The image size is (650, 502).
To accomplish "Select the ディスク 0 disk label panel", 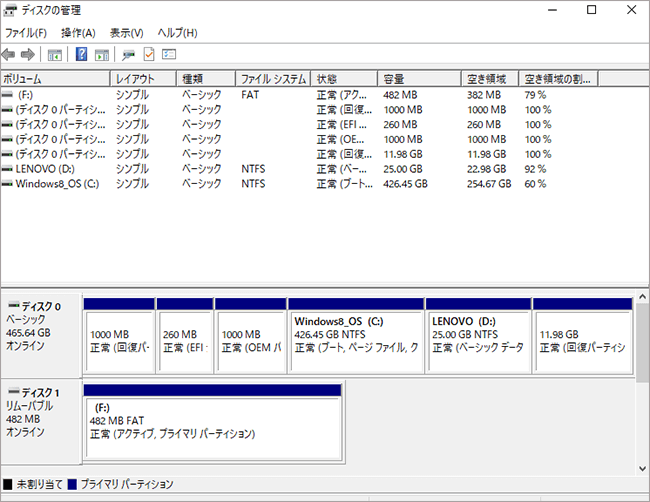I will pyautogui.click(x=40, y=335).
